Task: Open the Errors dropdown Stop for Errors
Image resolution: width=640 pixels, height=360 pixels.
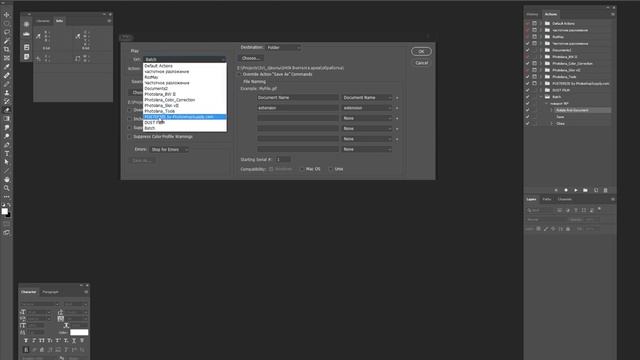Action: pos(169,149)
